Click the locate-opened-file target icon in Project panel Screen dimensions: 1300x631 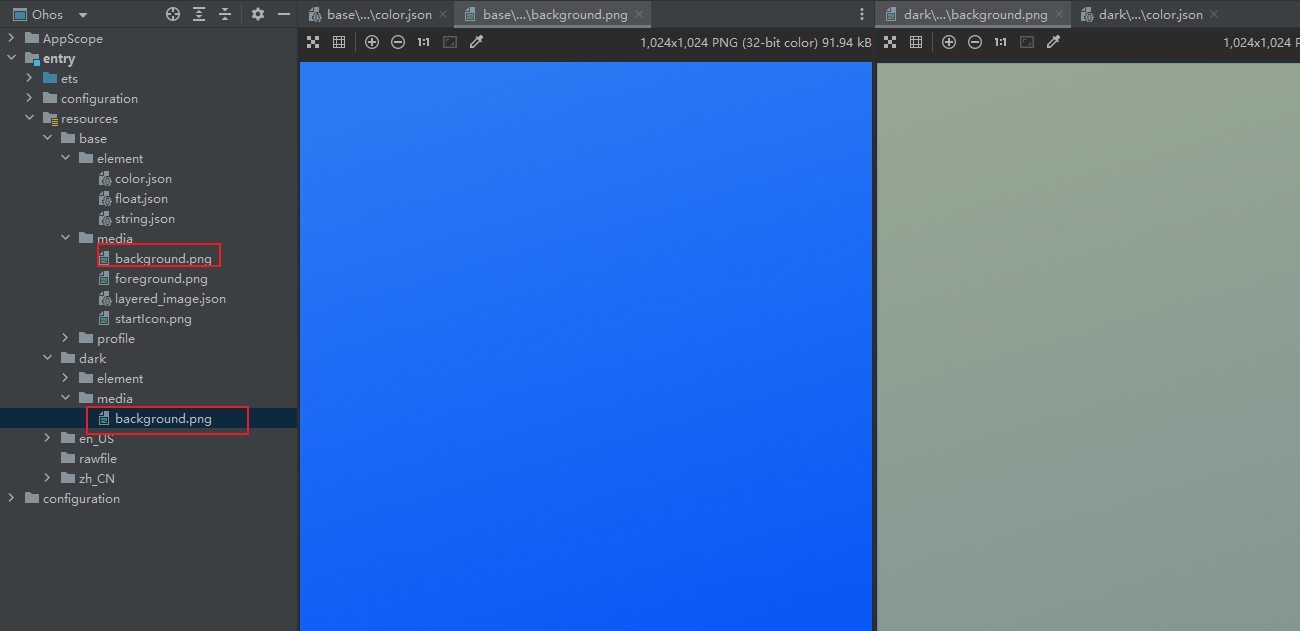tap(173, 14)
